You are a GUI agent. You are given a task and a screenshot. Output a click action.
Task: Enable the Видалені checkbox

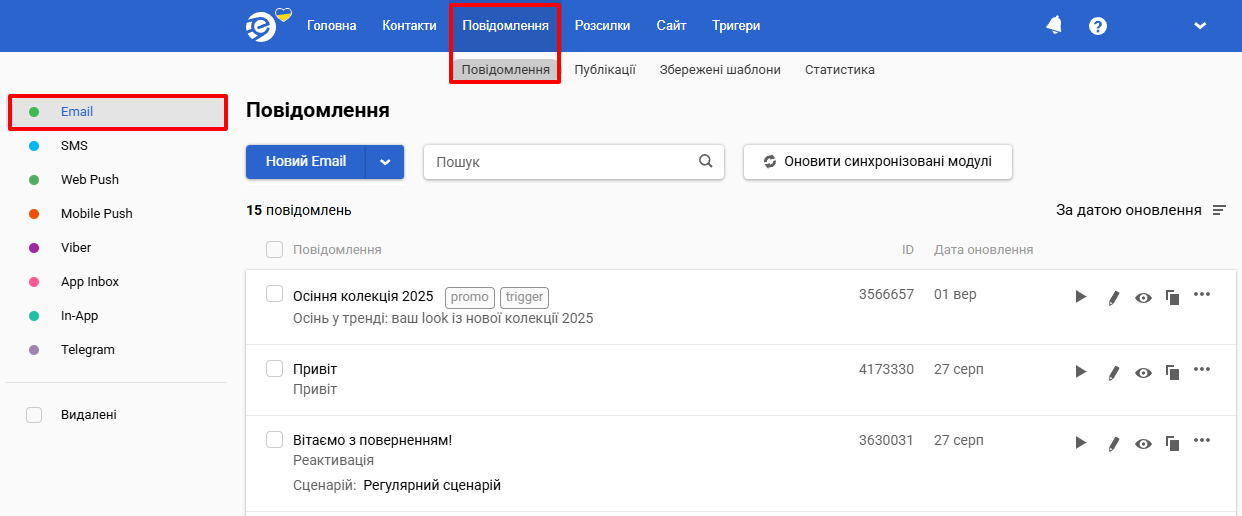click(34, 415)
